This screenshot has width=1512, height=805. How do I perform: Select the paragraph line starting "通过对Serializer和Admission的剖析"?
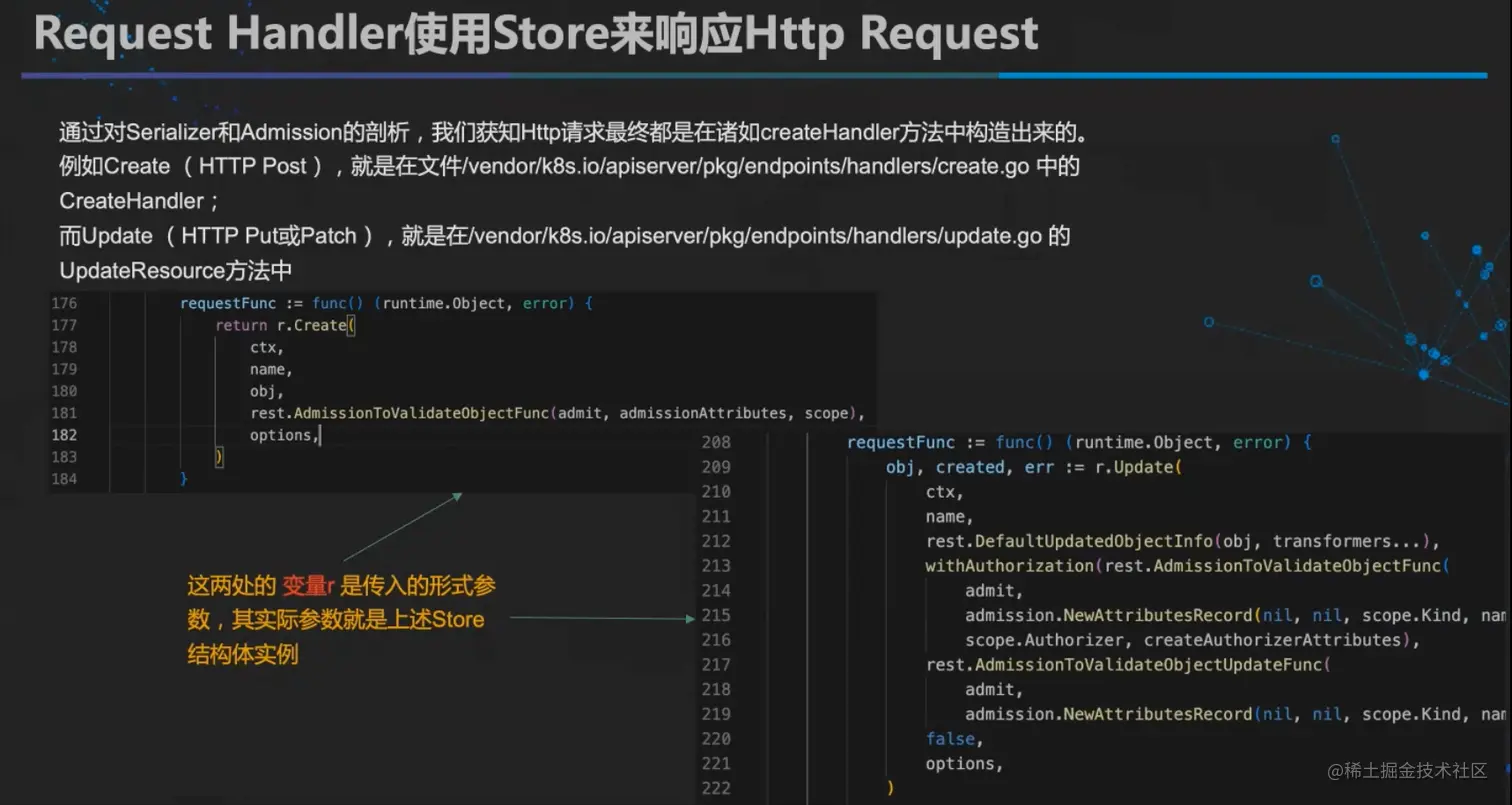tap(573, 132)
